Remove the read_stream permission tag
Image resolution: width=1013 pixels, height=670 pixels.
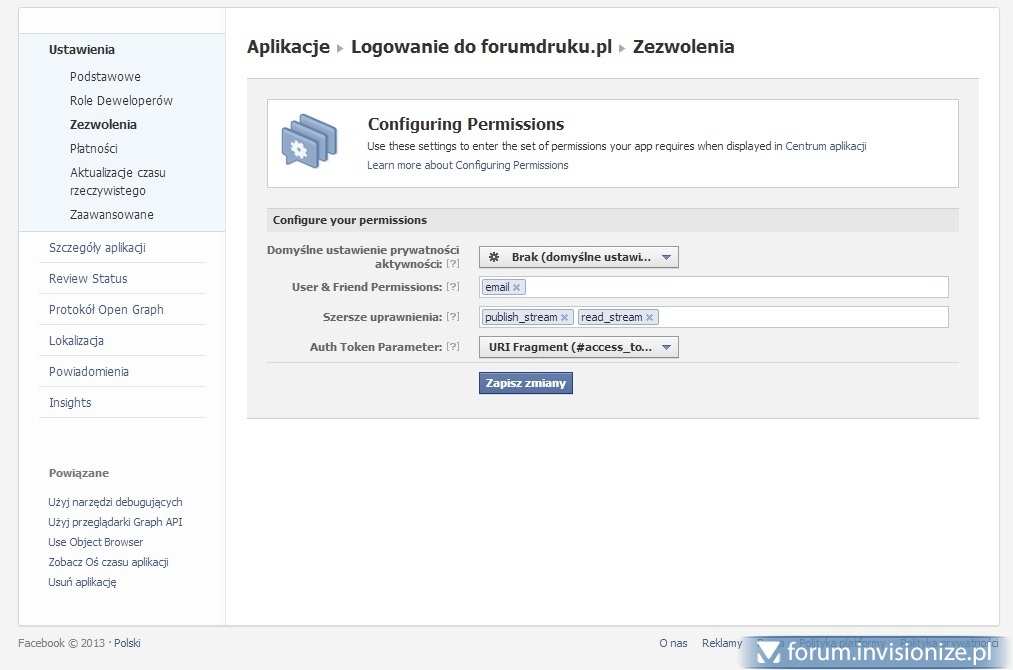(649, 318)
